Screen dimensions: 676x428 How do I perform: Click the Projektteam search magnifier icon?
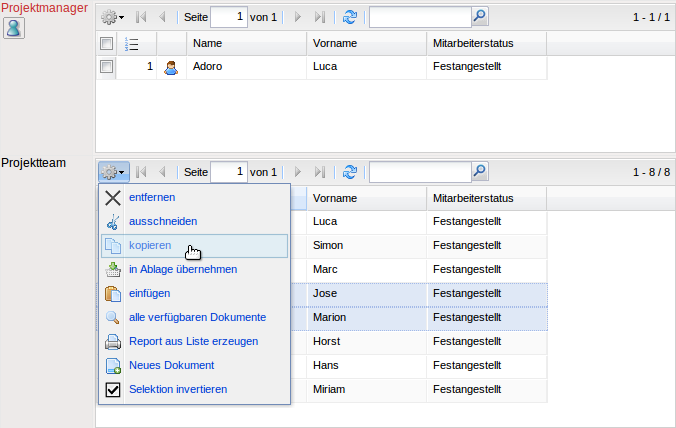(479, 172)
